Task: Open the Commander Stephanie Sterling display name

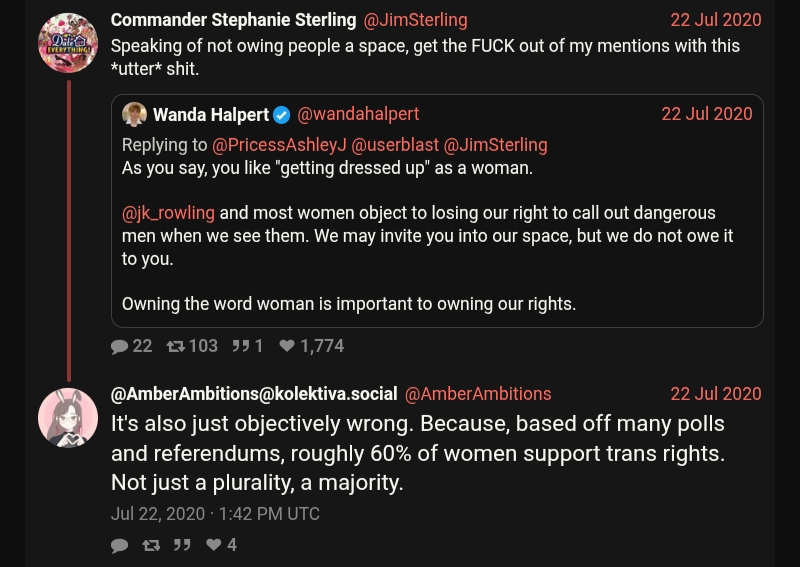Action: pyautogui.click(x=233, y=20)
